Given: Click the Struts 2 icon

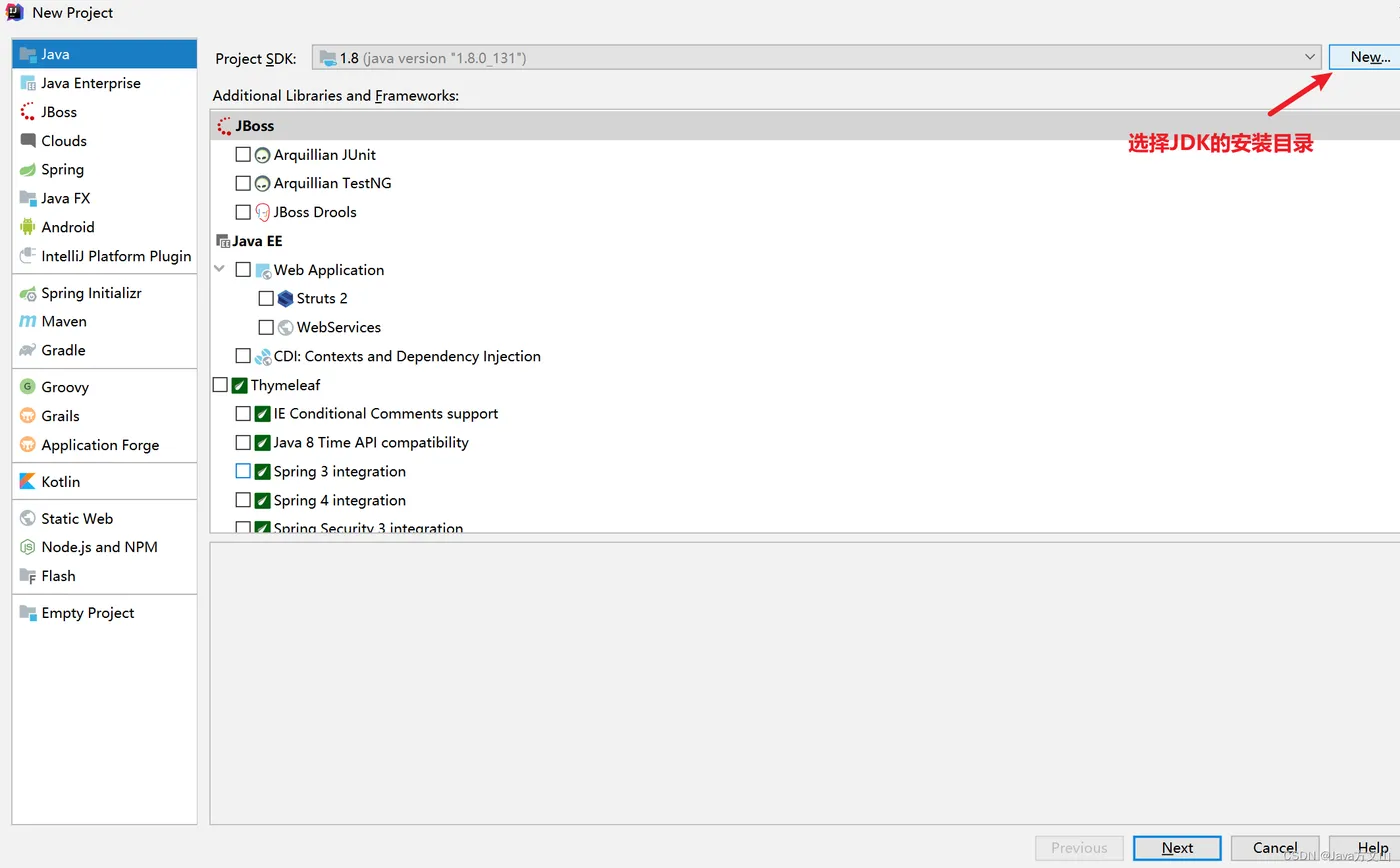Looking at the screenshot, I should (286, 298).
